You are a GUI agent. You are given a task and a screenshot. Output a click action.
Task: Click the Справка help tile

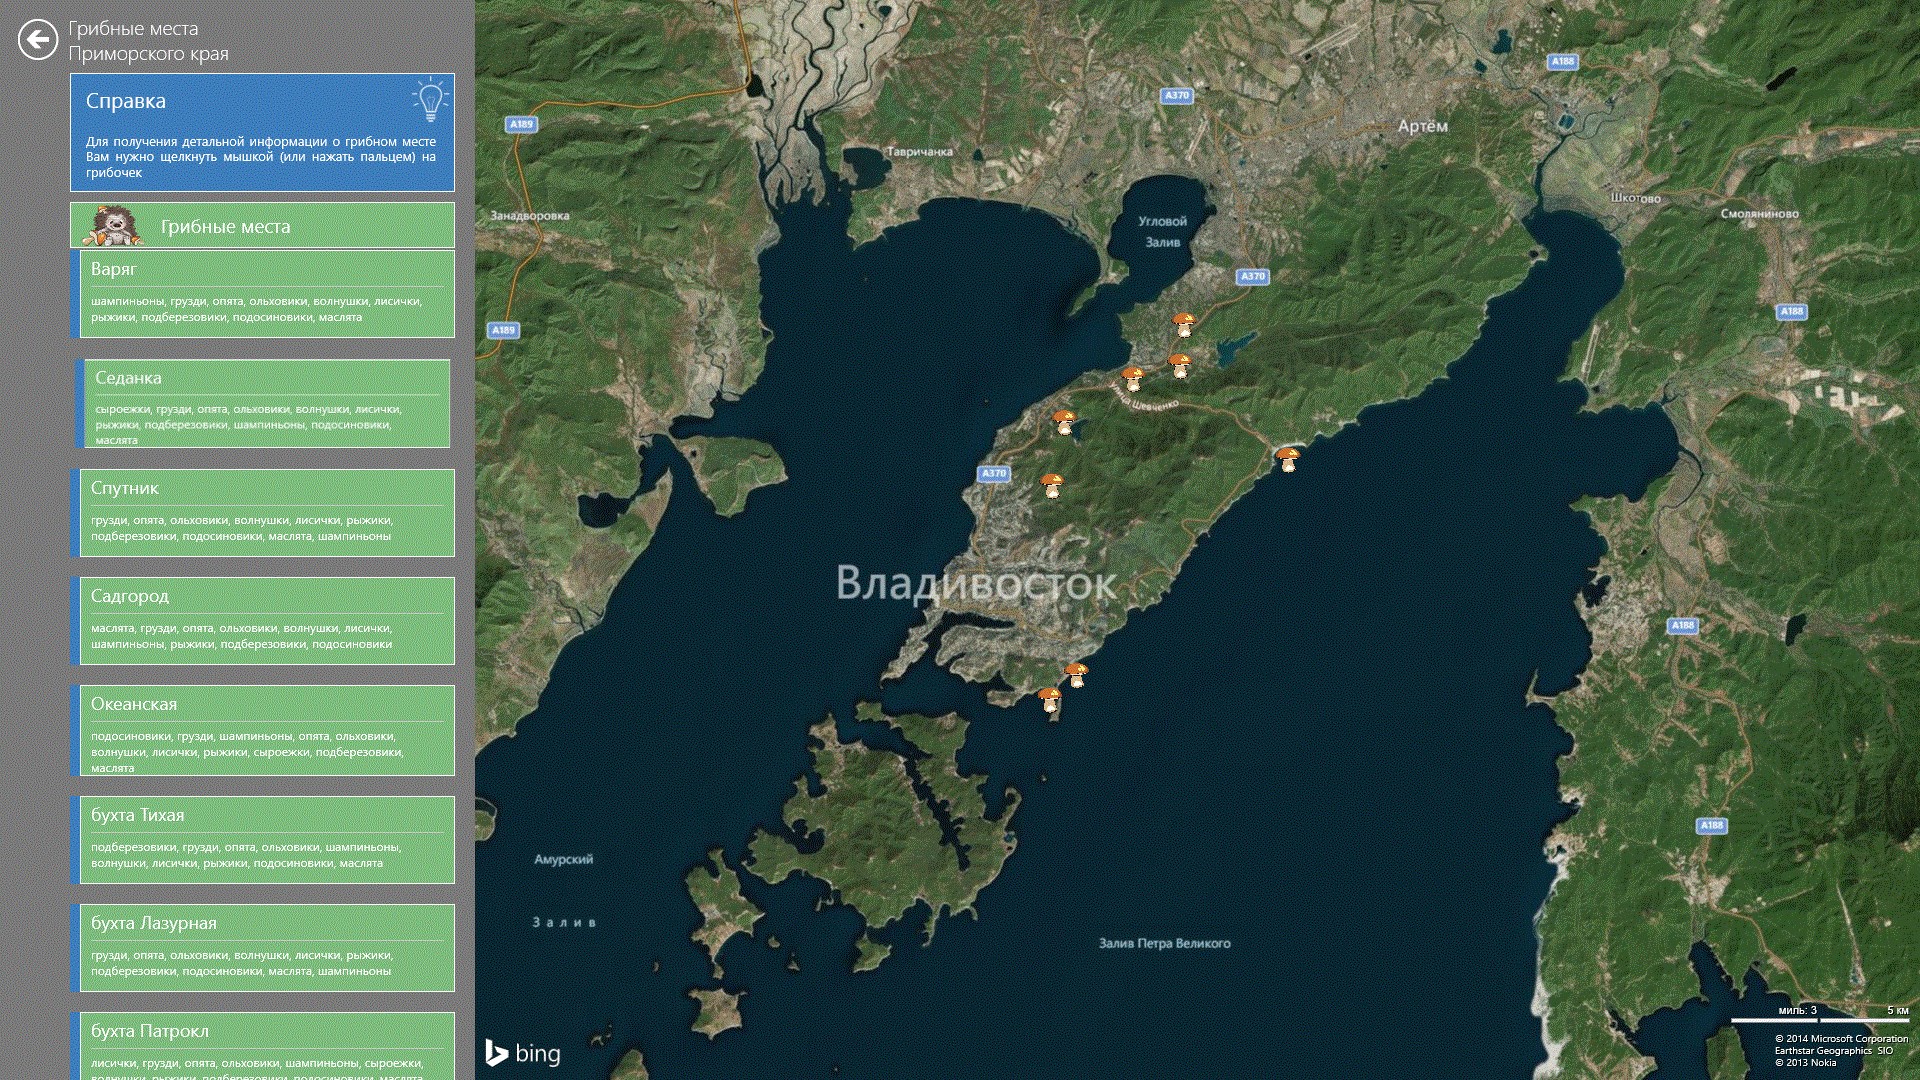tap(262, 132)
